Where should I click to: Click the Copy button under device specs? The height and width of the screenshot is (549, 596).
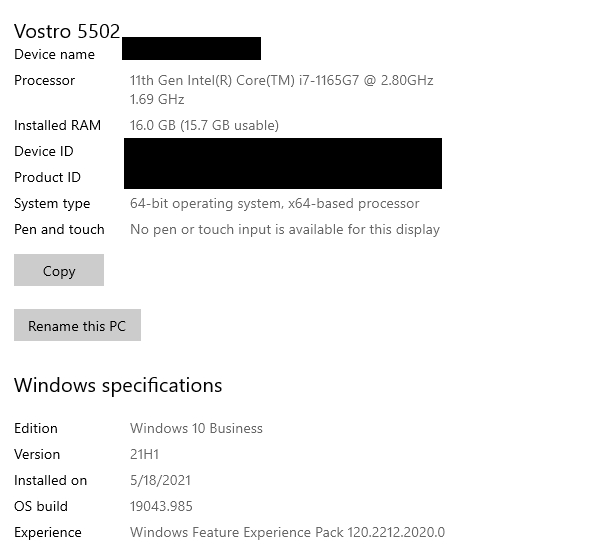click(59, 270)
